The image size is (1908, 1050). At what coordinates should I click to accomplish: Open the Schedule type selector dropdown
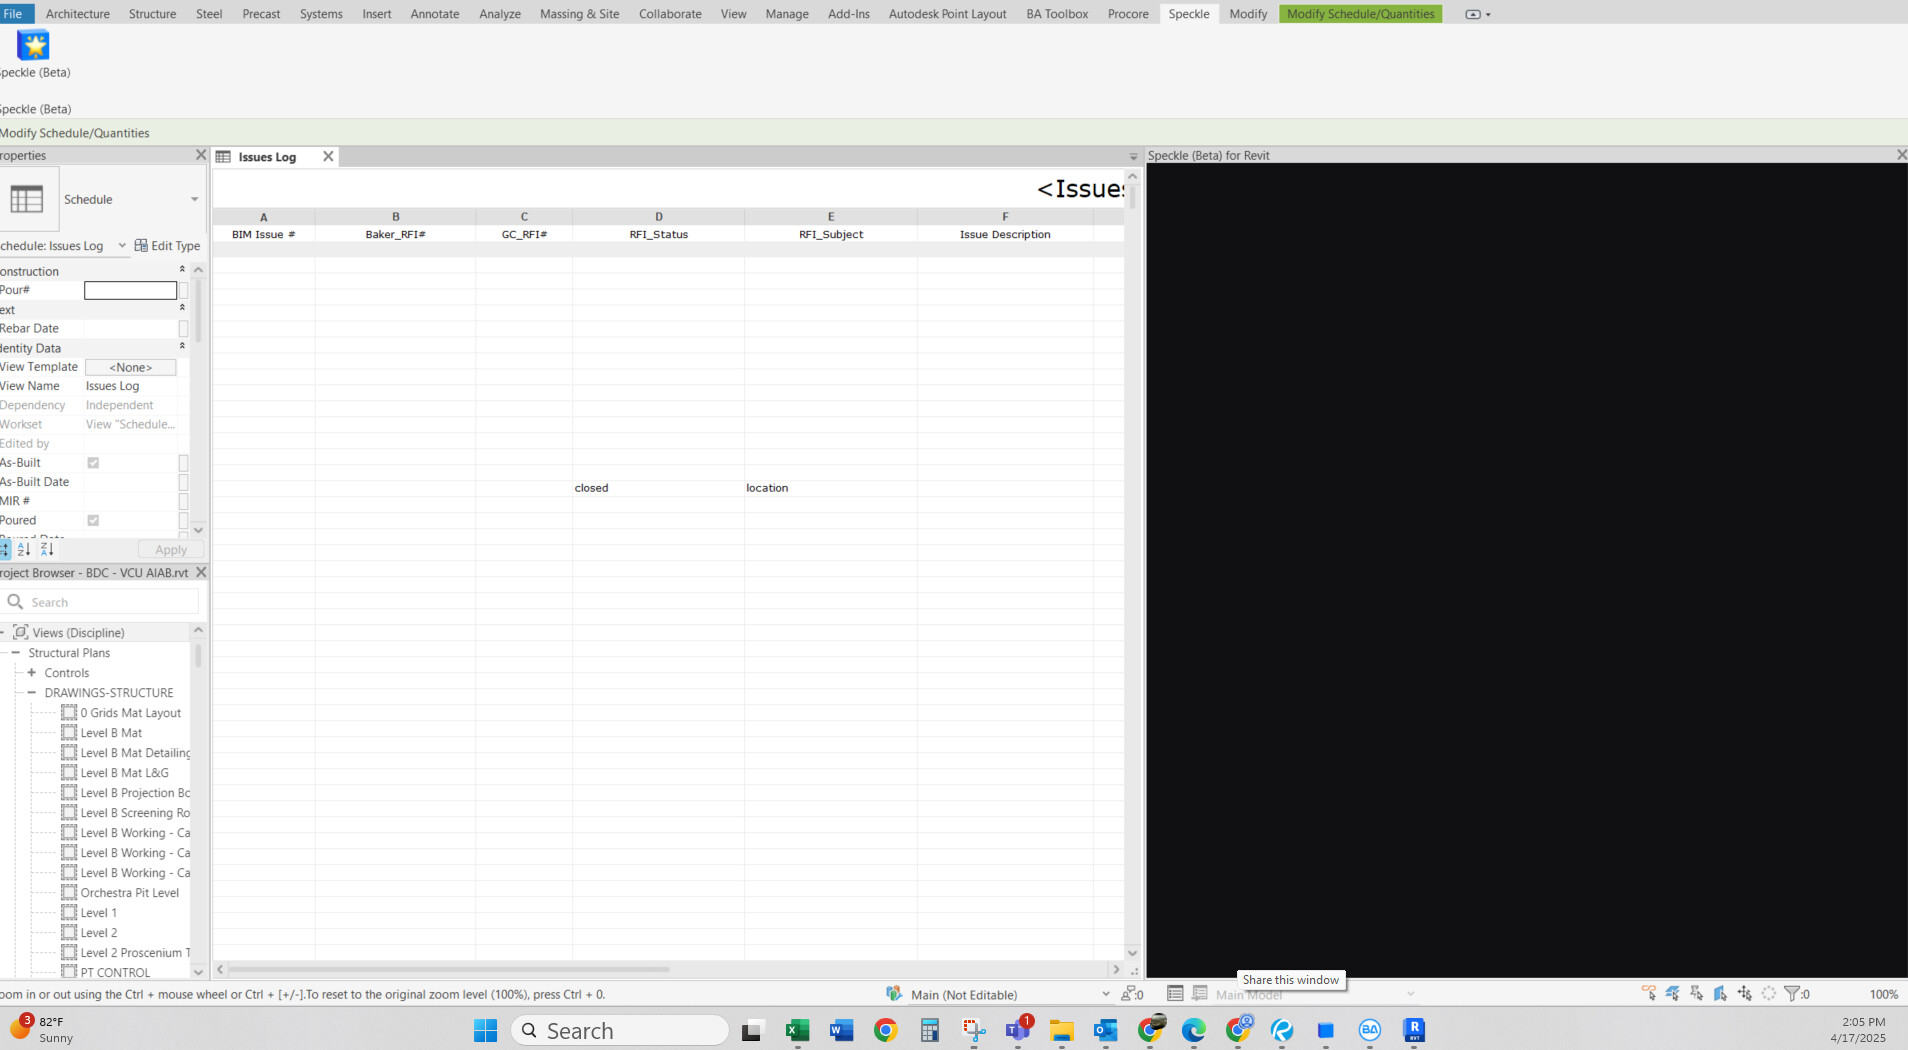[194, 199]
